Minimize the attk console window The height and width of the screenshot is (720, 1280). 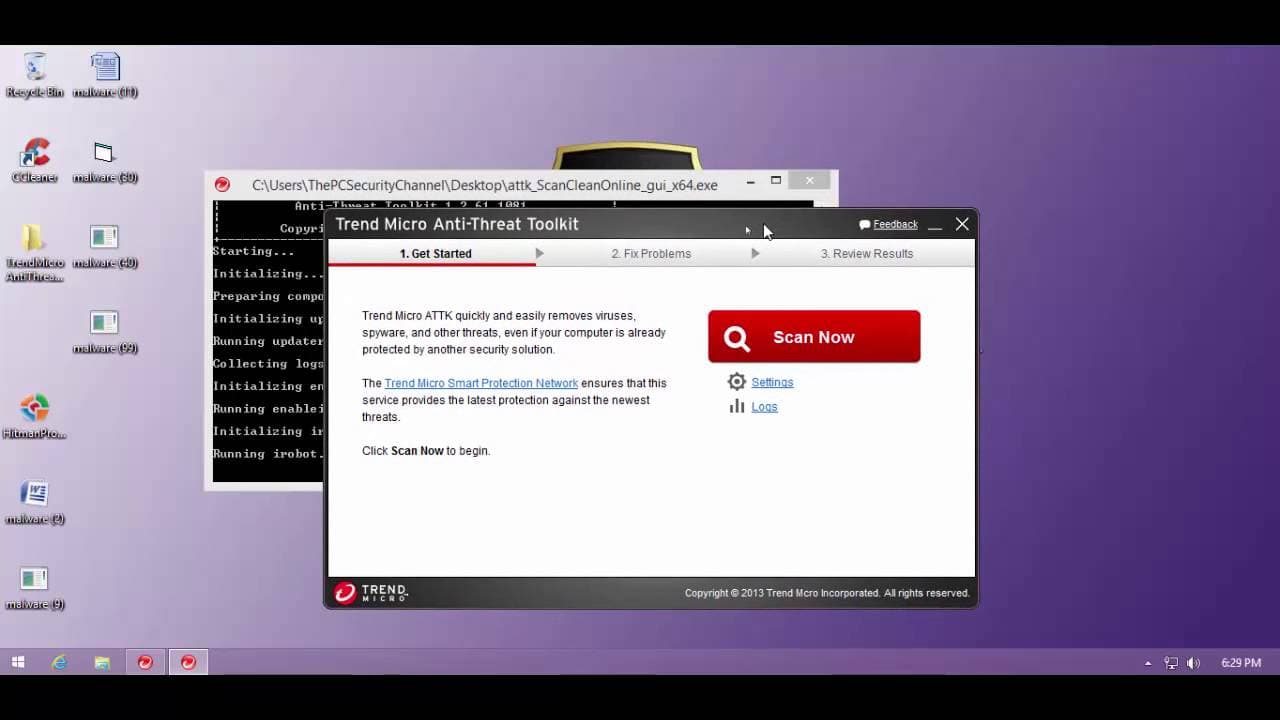click(x=750, y=183)
